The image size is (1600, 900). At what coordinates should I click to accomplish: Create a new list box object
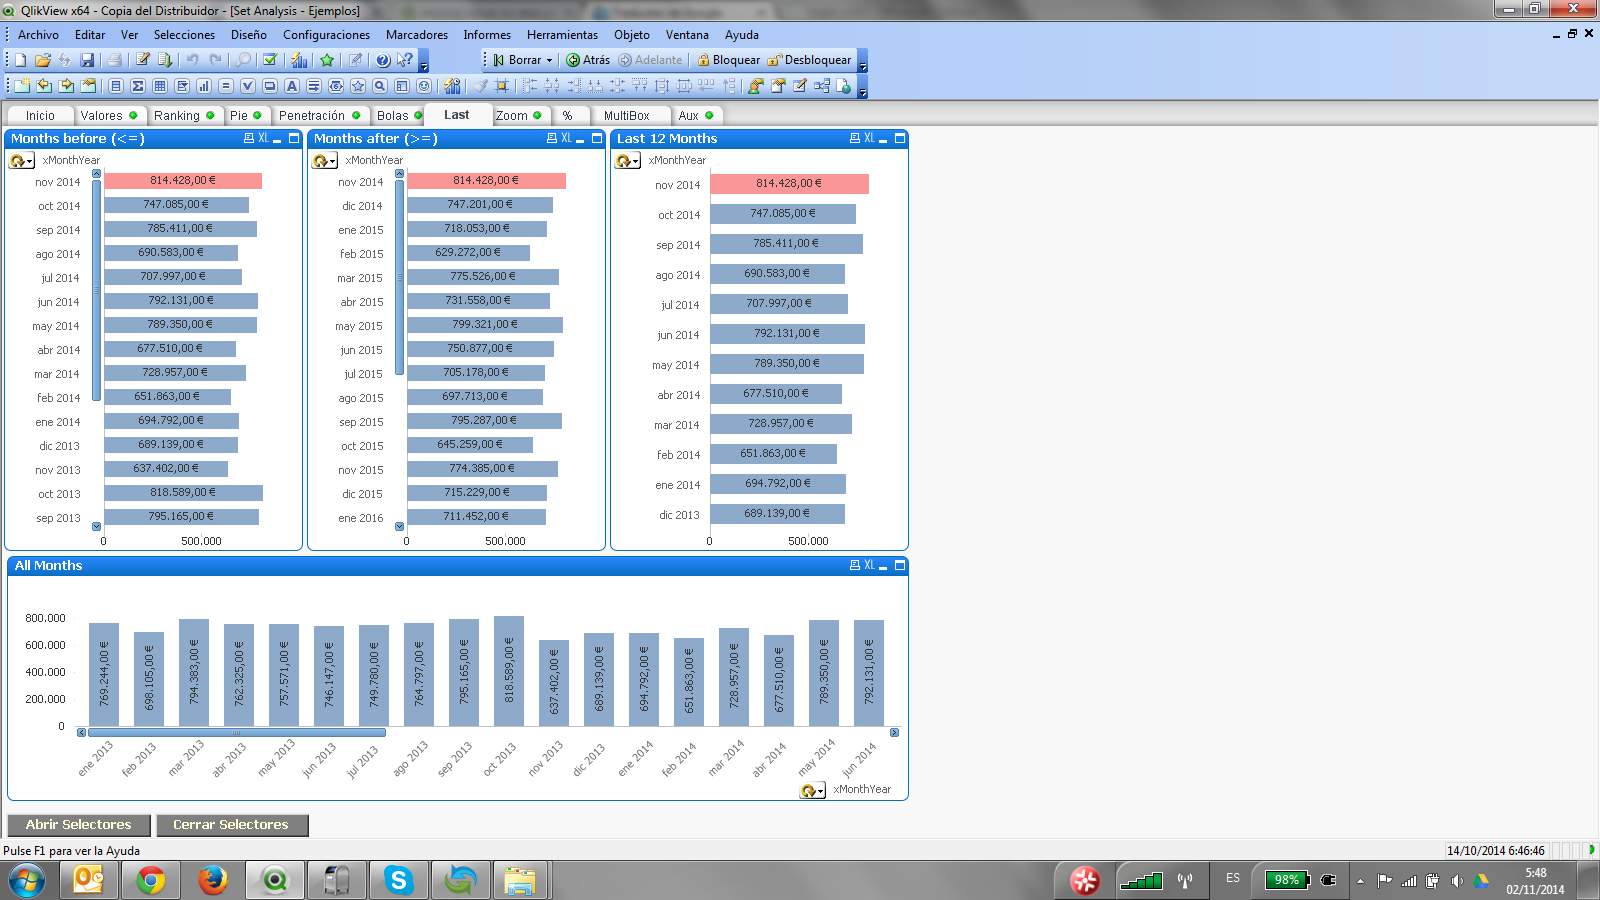coord(116,86)
